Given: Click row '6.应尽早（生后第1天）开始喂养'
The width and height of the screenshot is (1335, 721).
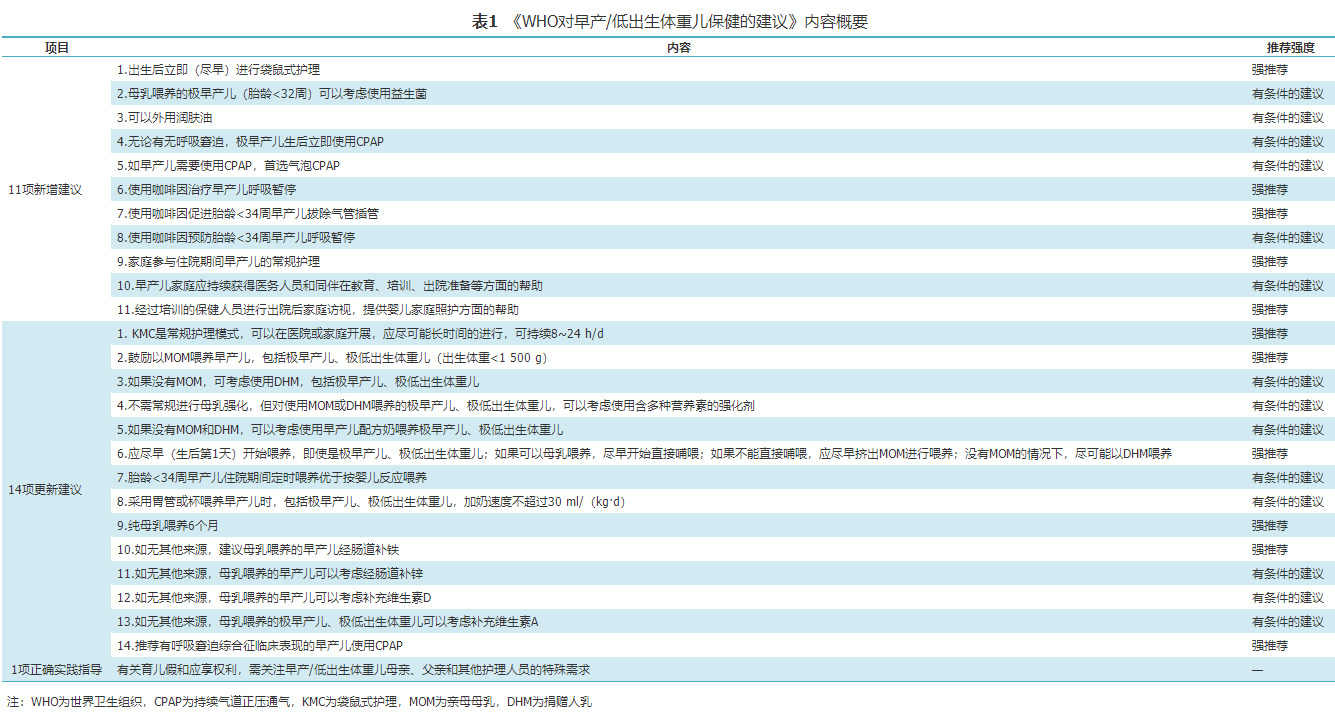Looking at the screenshot, I should (x=644, y=454).
